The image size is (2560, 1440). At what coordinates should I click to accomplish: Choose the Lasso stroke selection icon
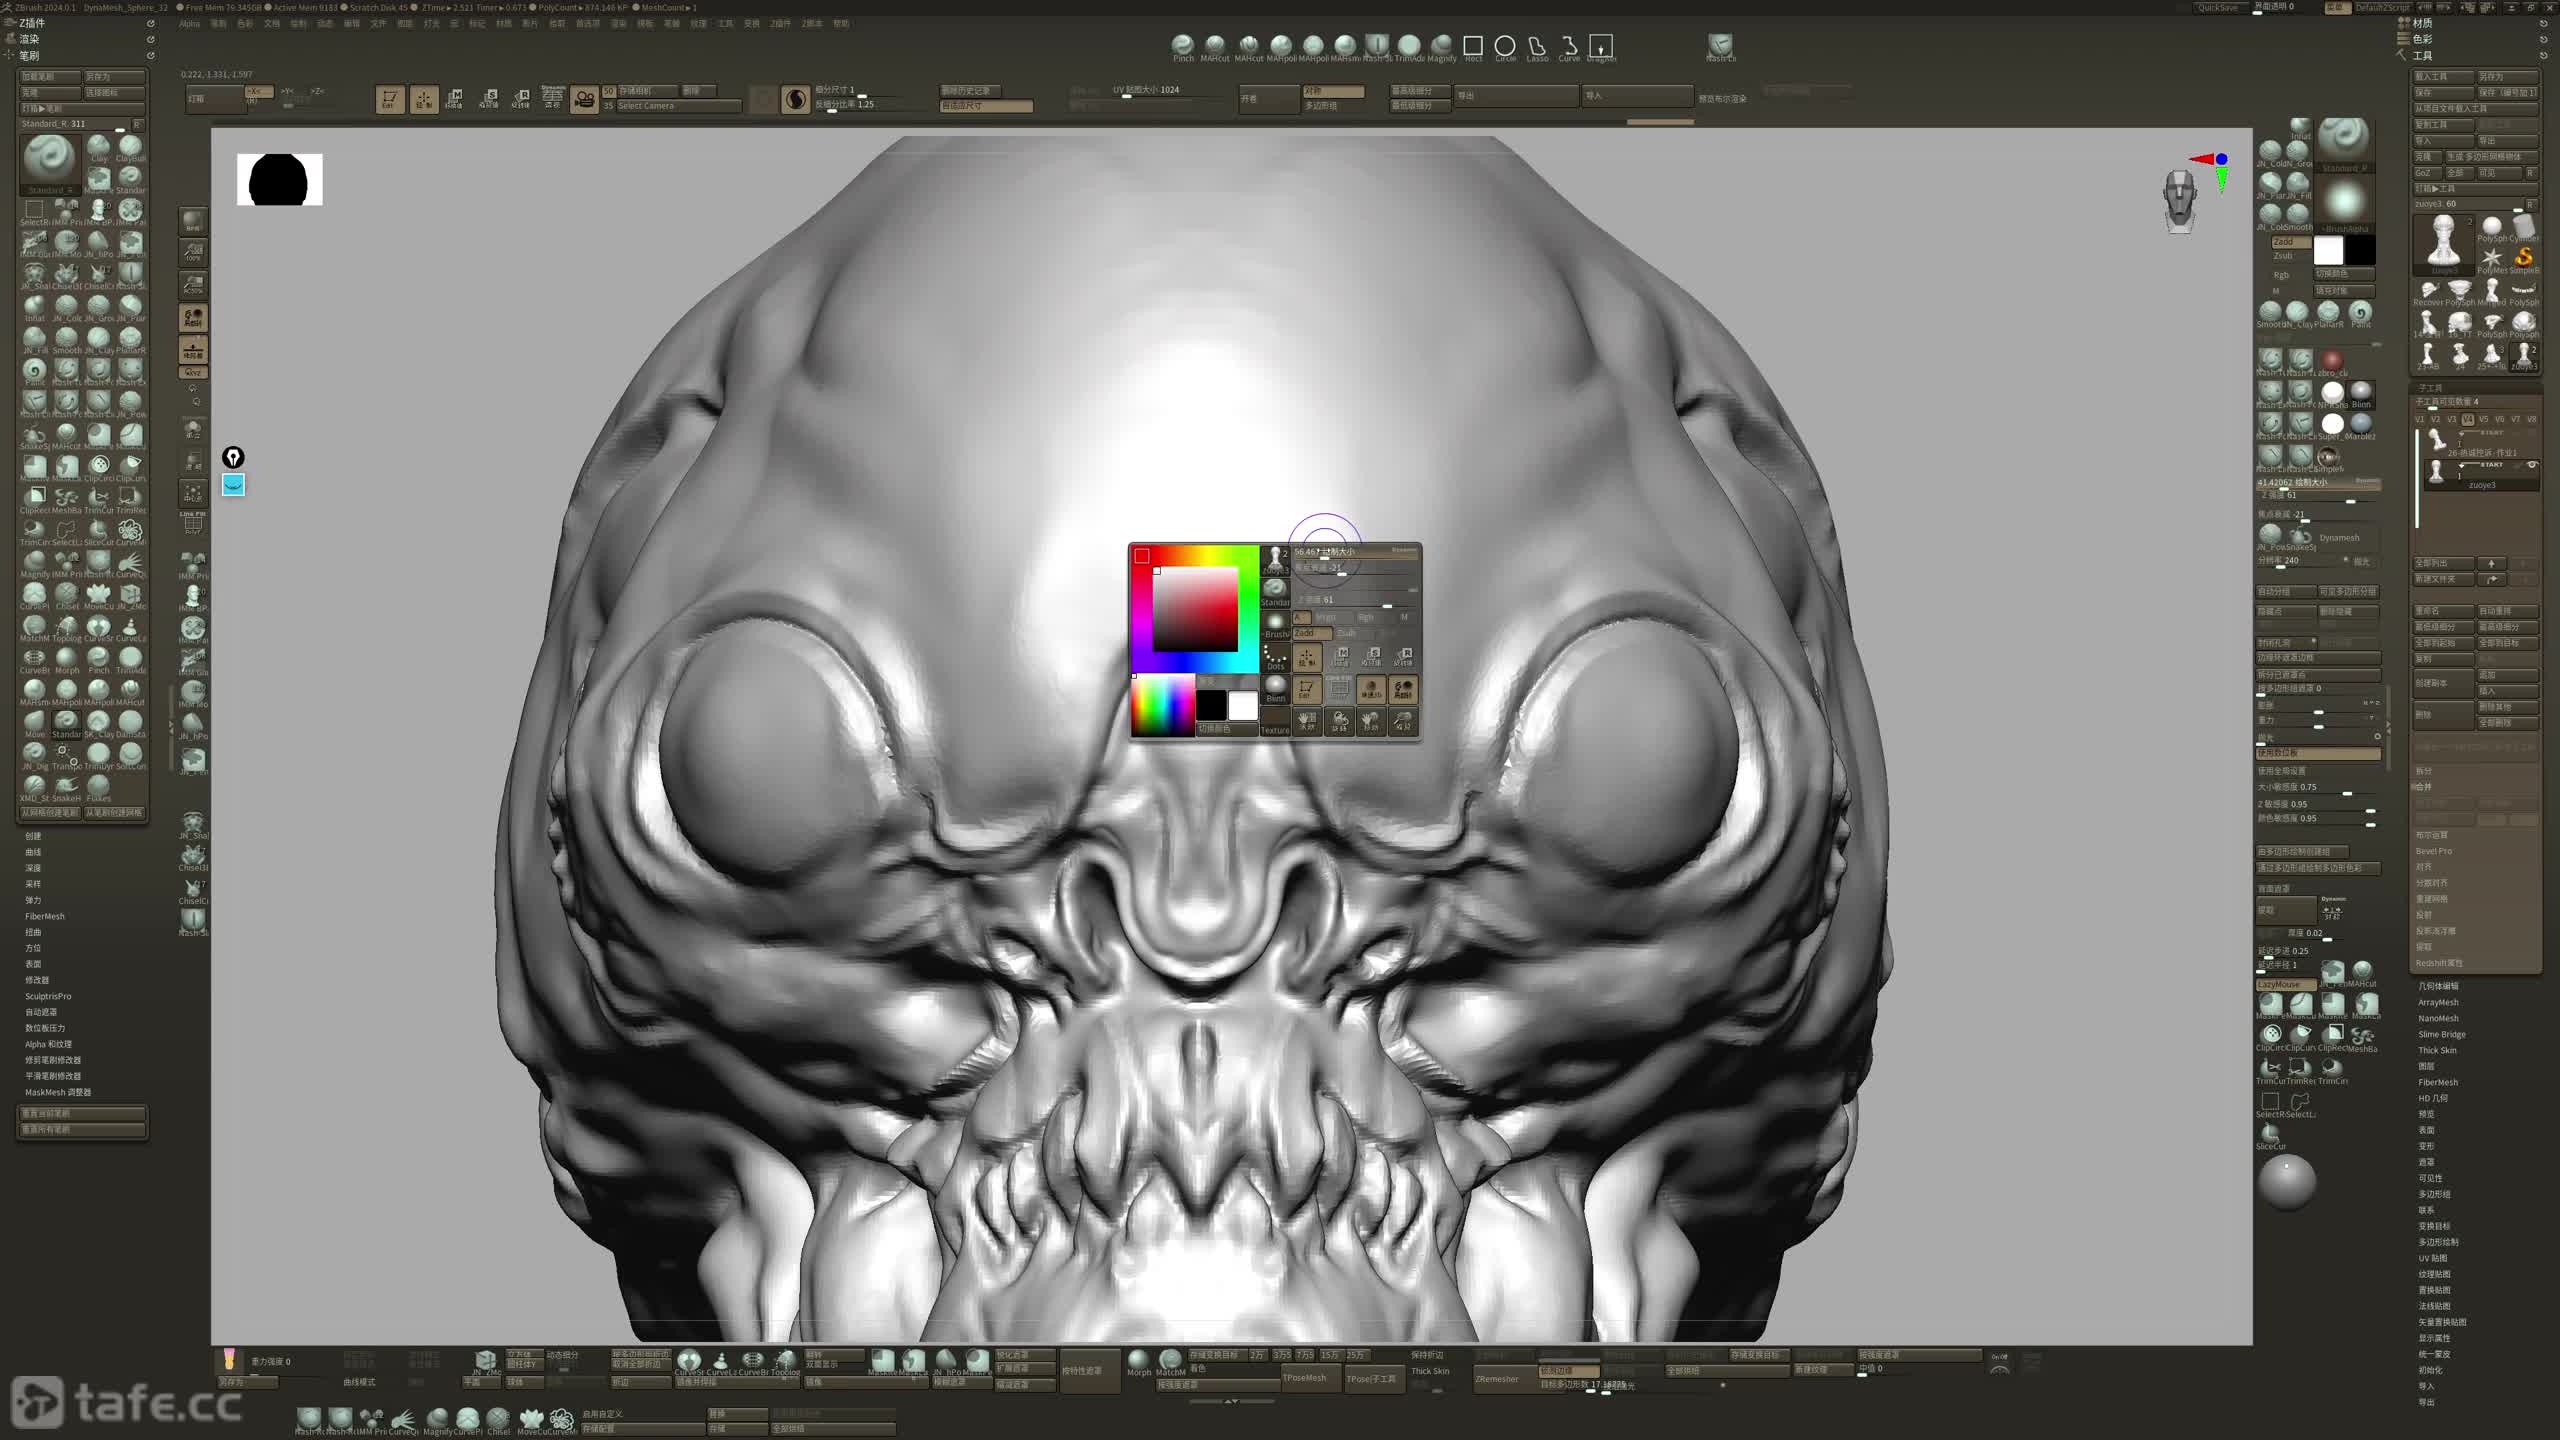coord(1537,47)
